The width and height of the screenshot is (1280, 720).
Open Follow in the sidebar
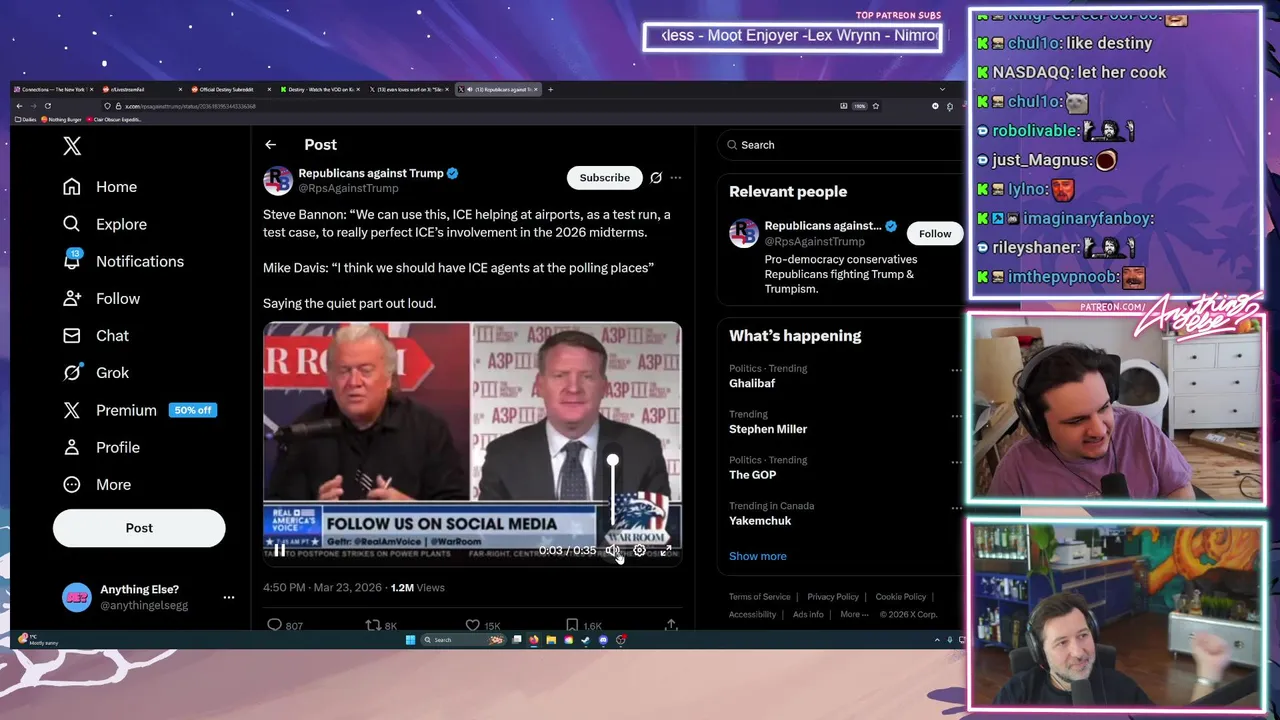click(101, 298)
